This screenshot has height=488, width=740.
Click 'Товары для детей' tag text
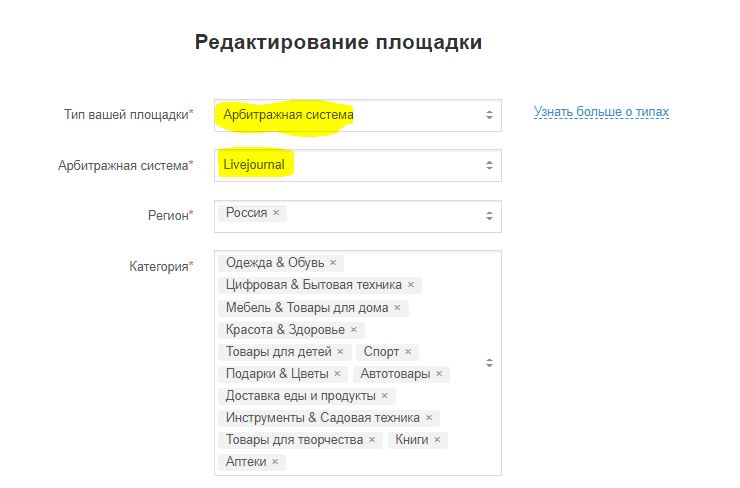tap(279, 352)
